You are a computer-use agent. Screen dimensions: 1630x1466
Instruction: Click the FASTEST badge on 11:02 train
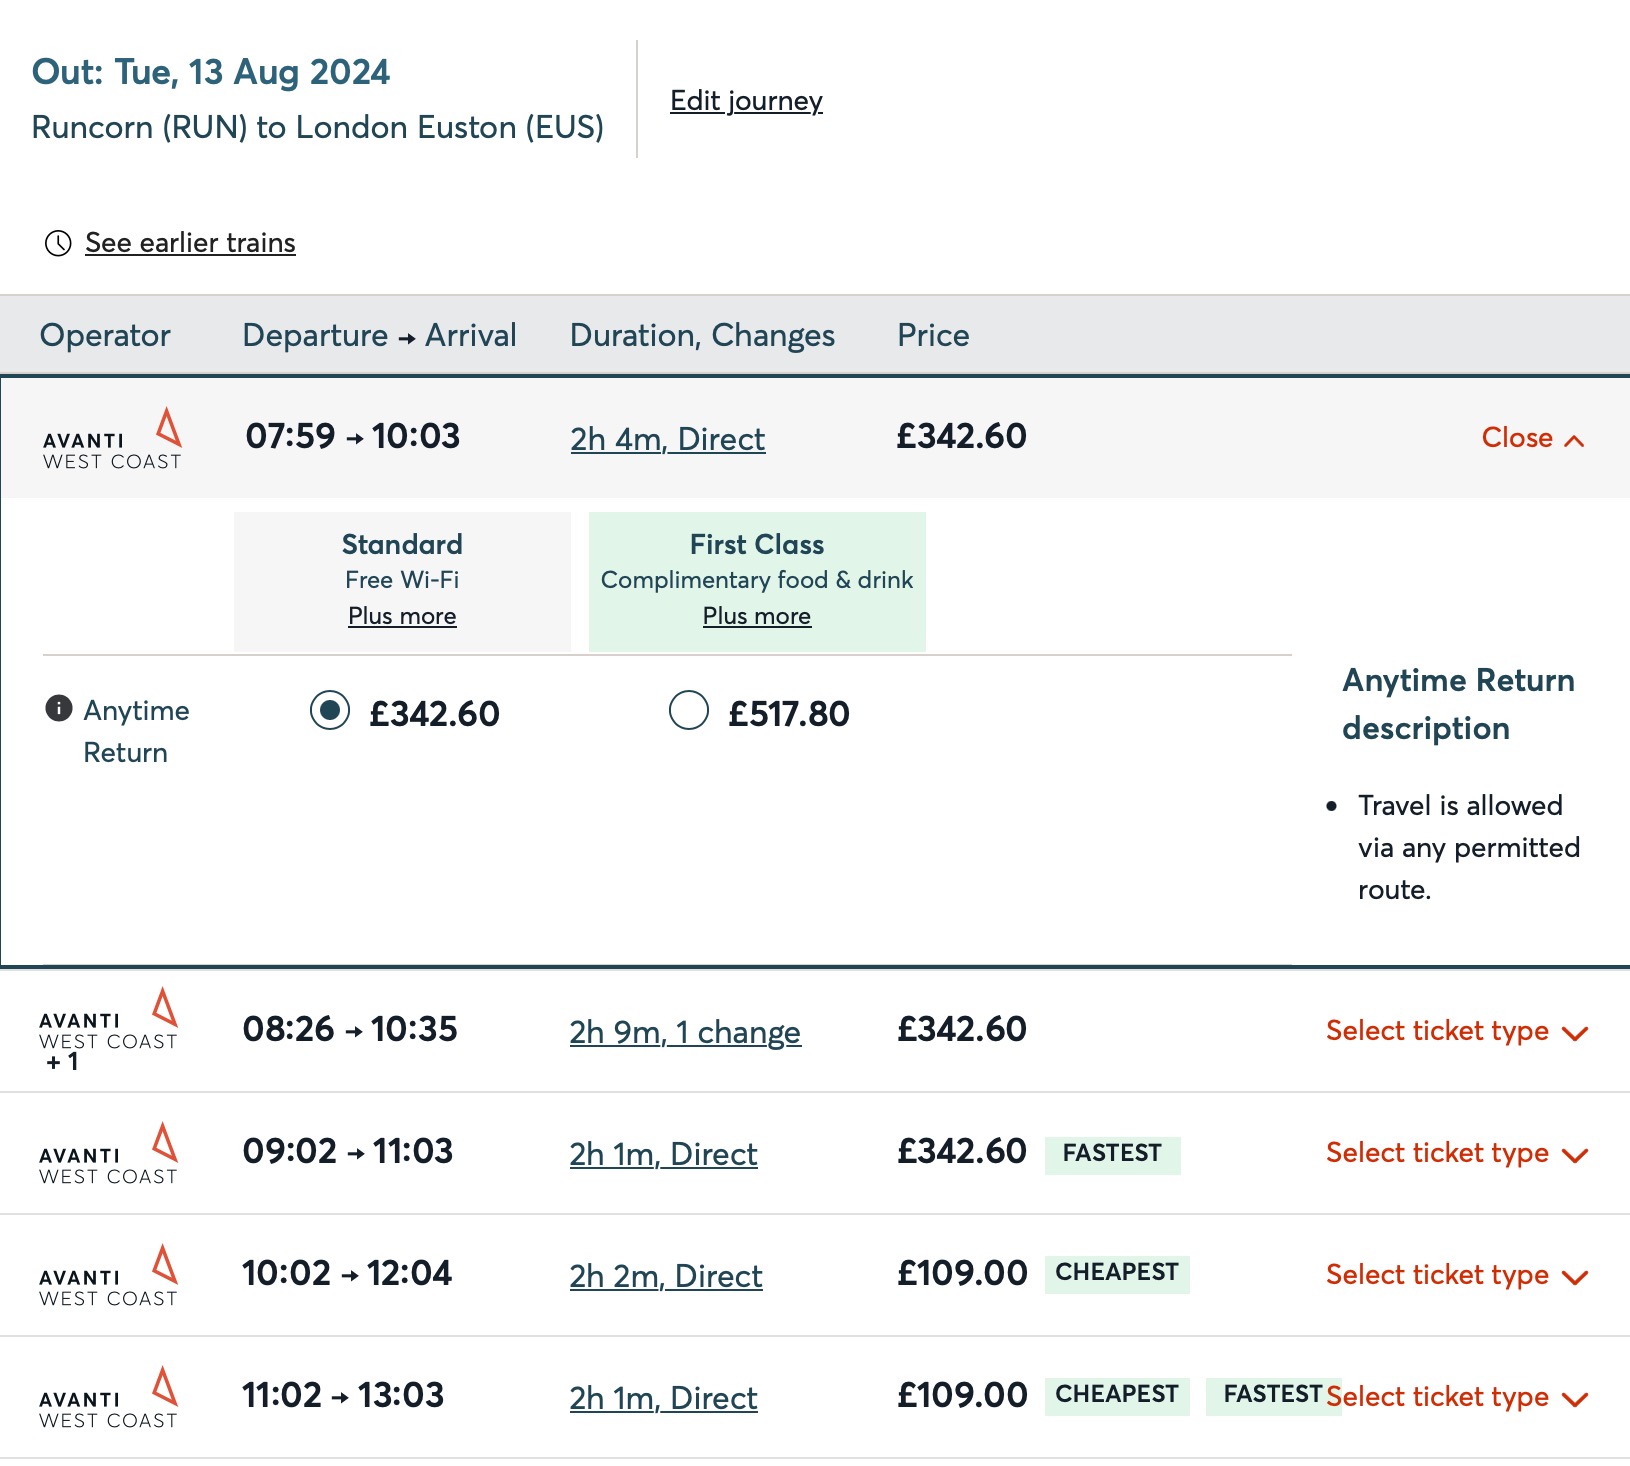point(1272,1395)
